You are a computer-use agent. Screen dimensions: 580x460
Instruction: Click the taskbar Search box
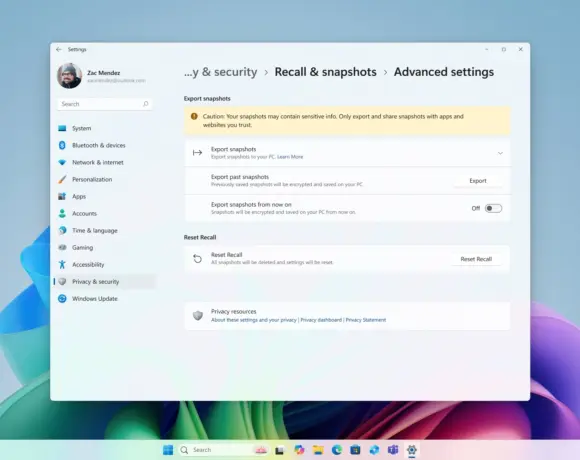pyautogui.click(x=223, y=450)
